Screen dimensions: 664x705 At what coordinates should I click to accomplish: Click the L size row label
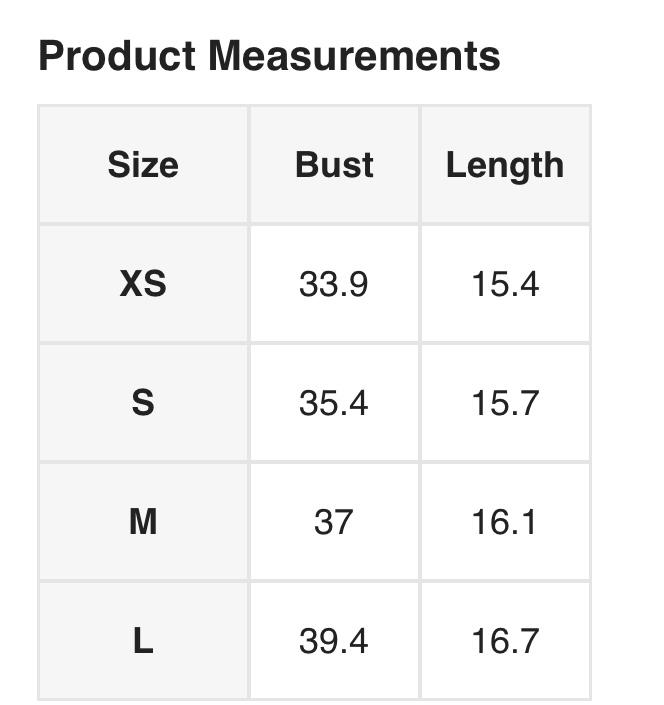point(143,641)
